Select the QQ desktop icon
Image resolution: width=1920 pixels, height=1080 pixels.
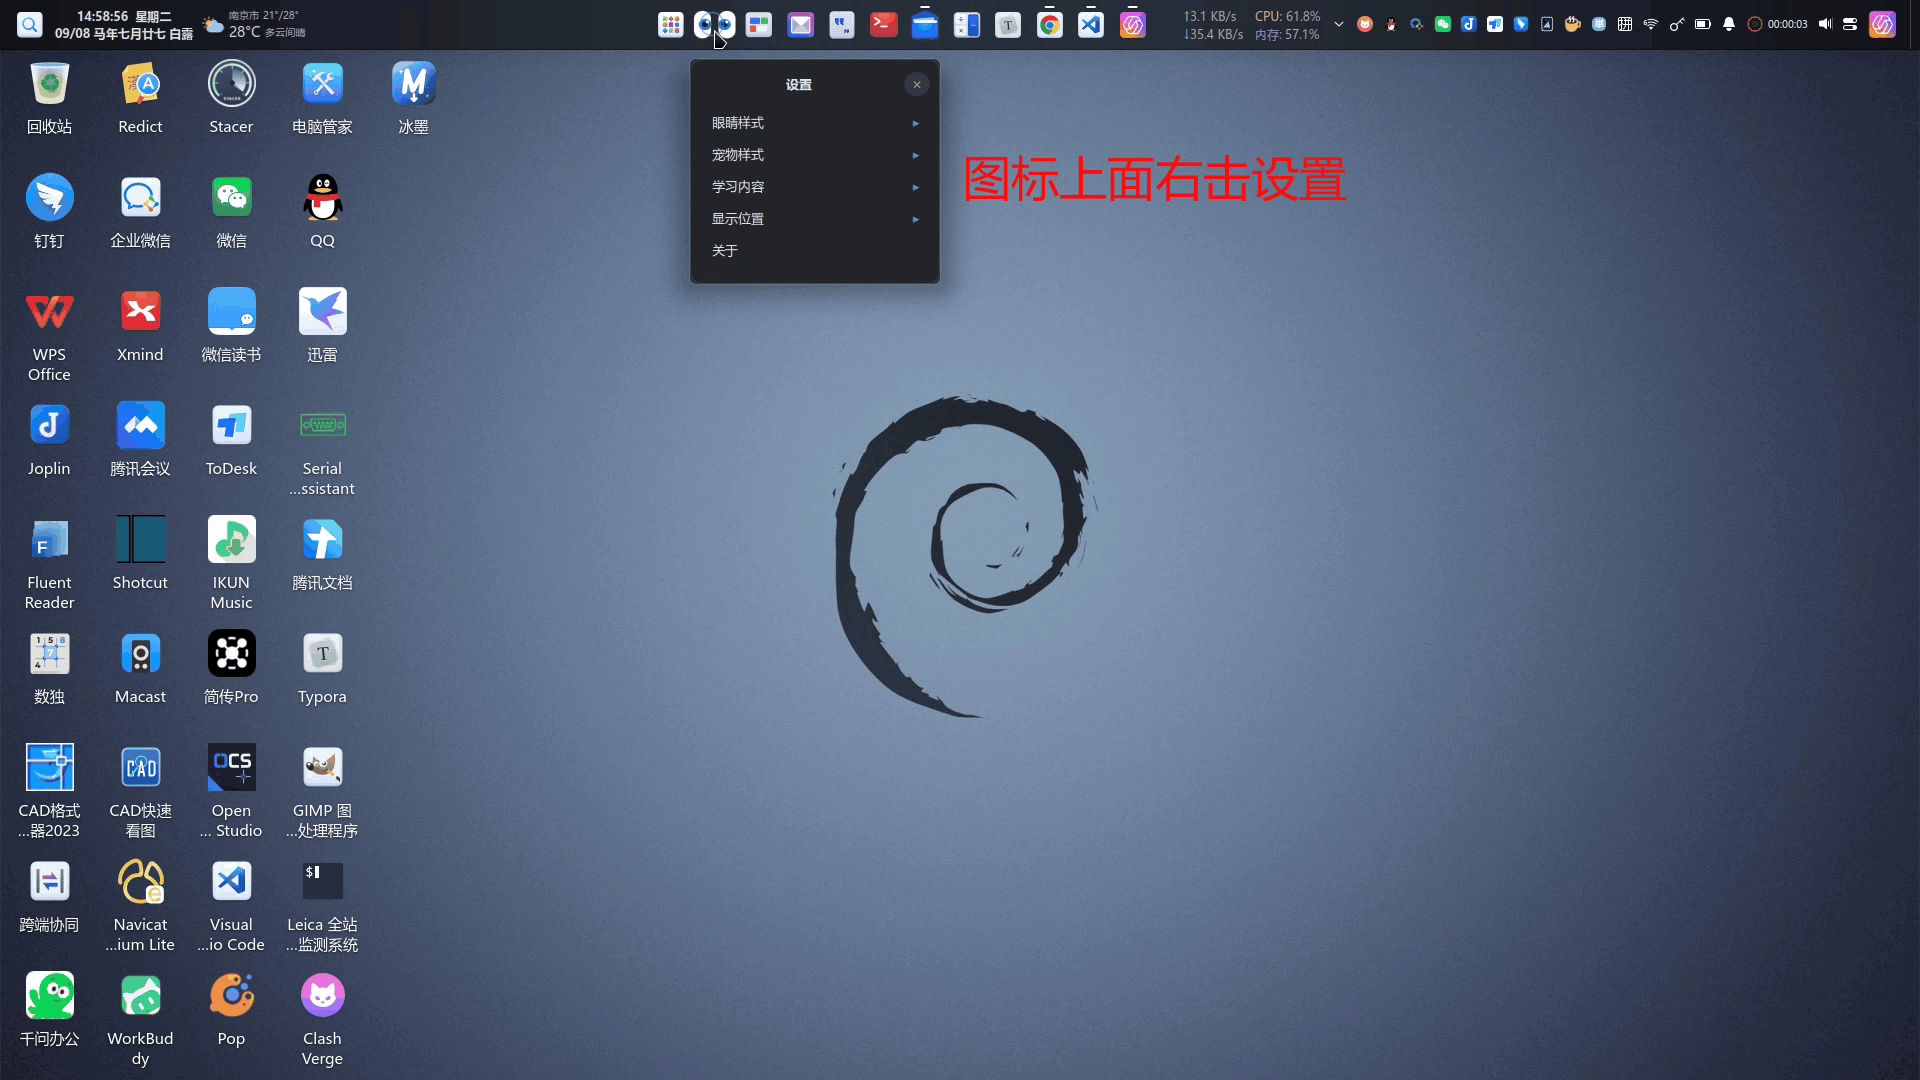(322, 212)
